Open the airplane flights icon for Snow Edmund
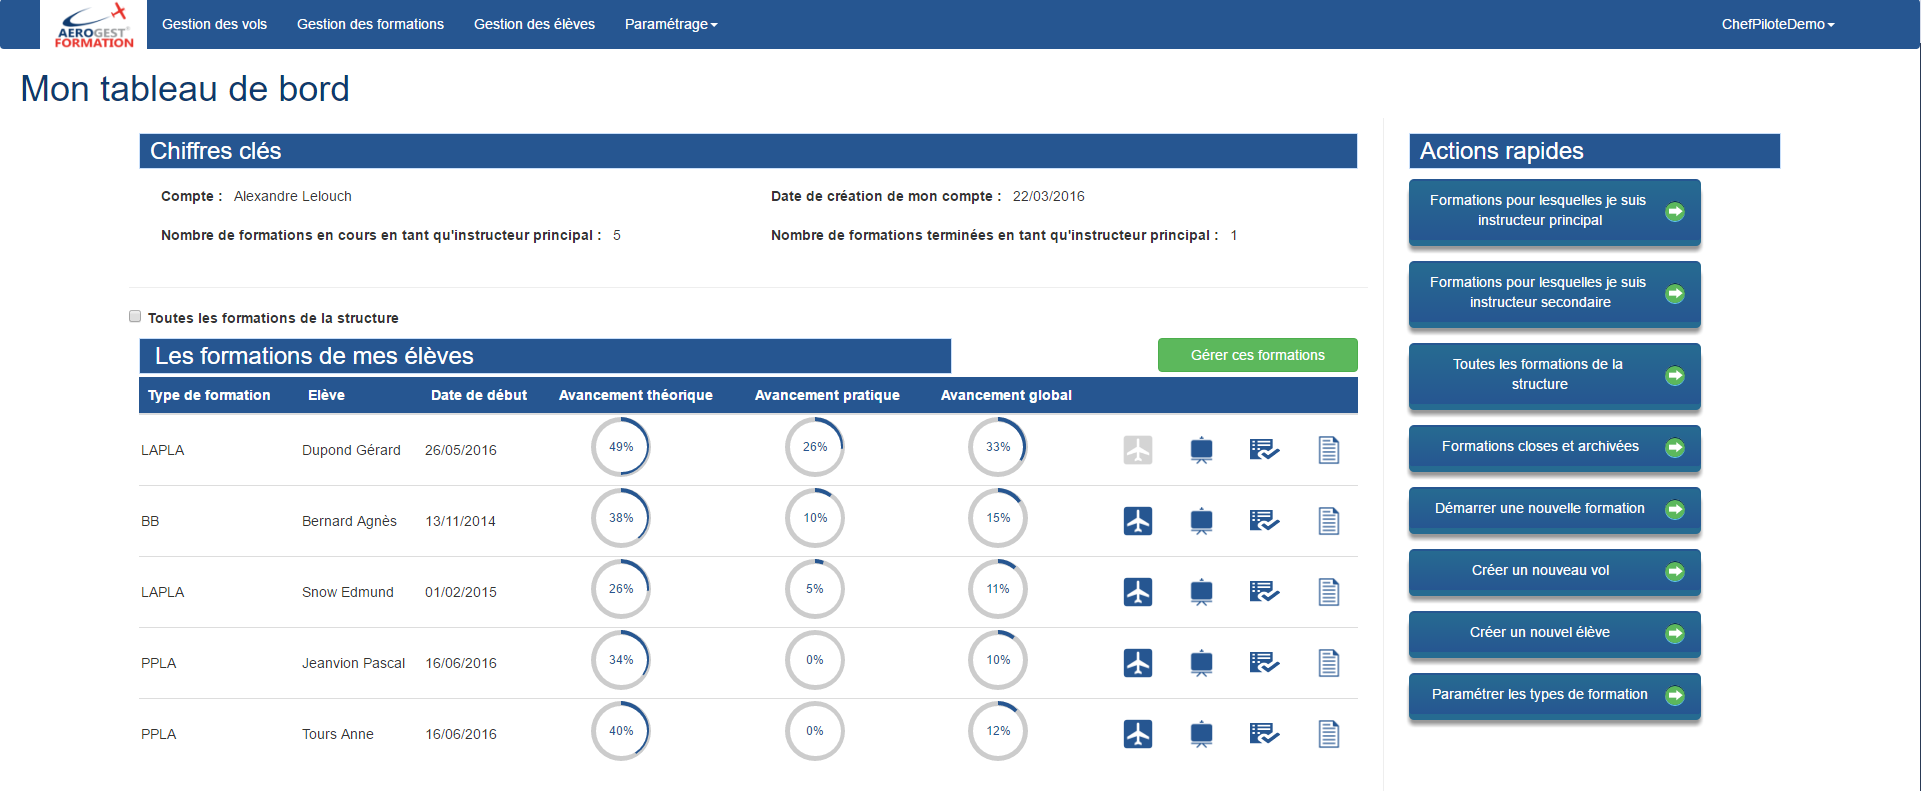The width and height of the screenshot is (1921, 791). click(1138, 592)
